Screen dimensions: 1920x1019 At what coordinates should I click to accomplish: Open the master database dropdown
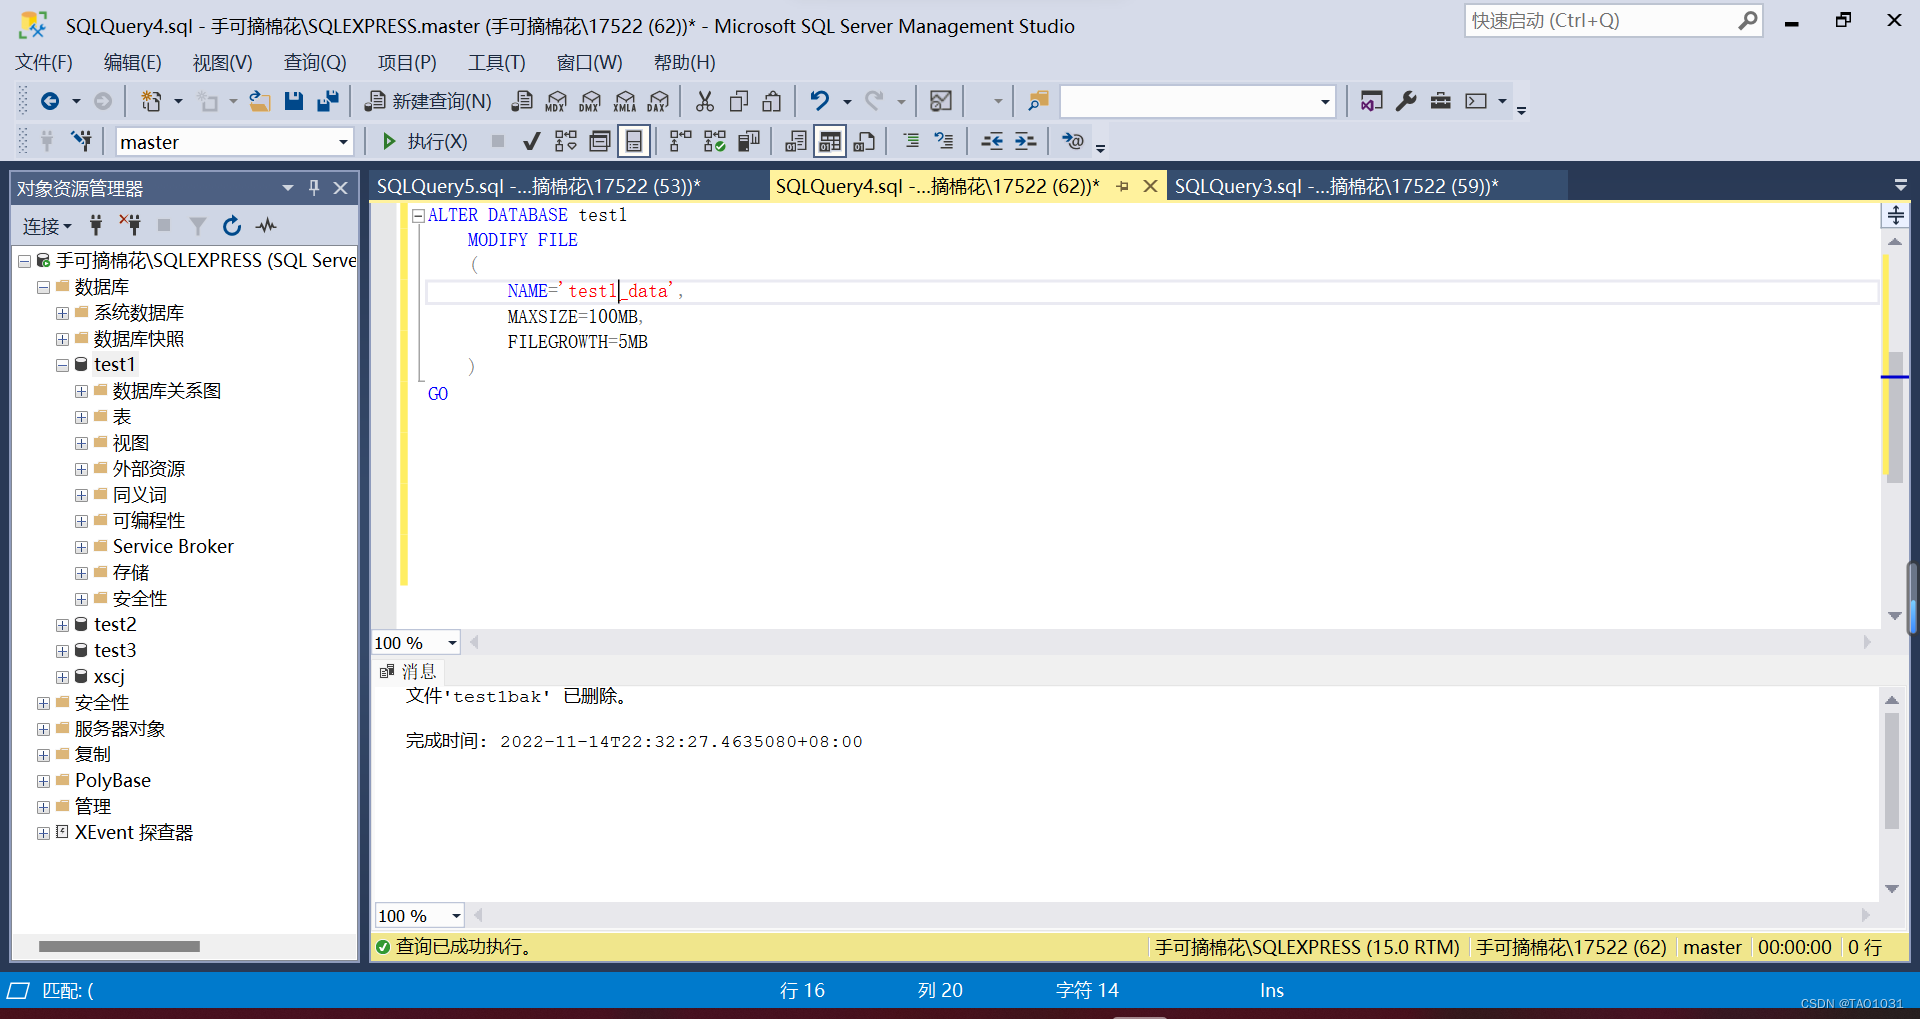point(343,142)
